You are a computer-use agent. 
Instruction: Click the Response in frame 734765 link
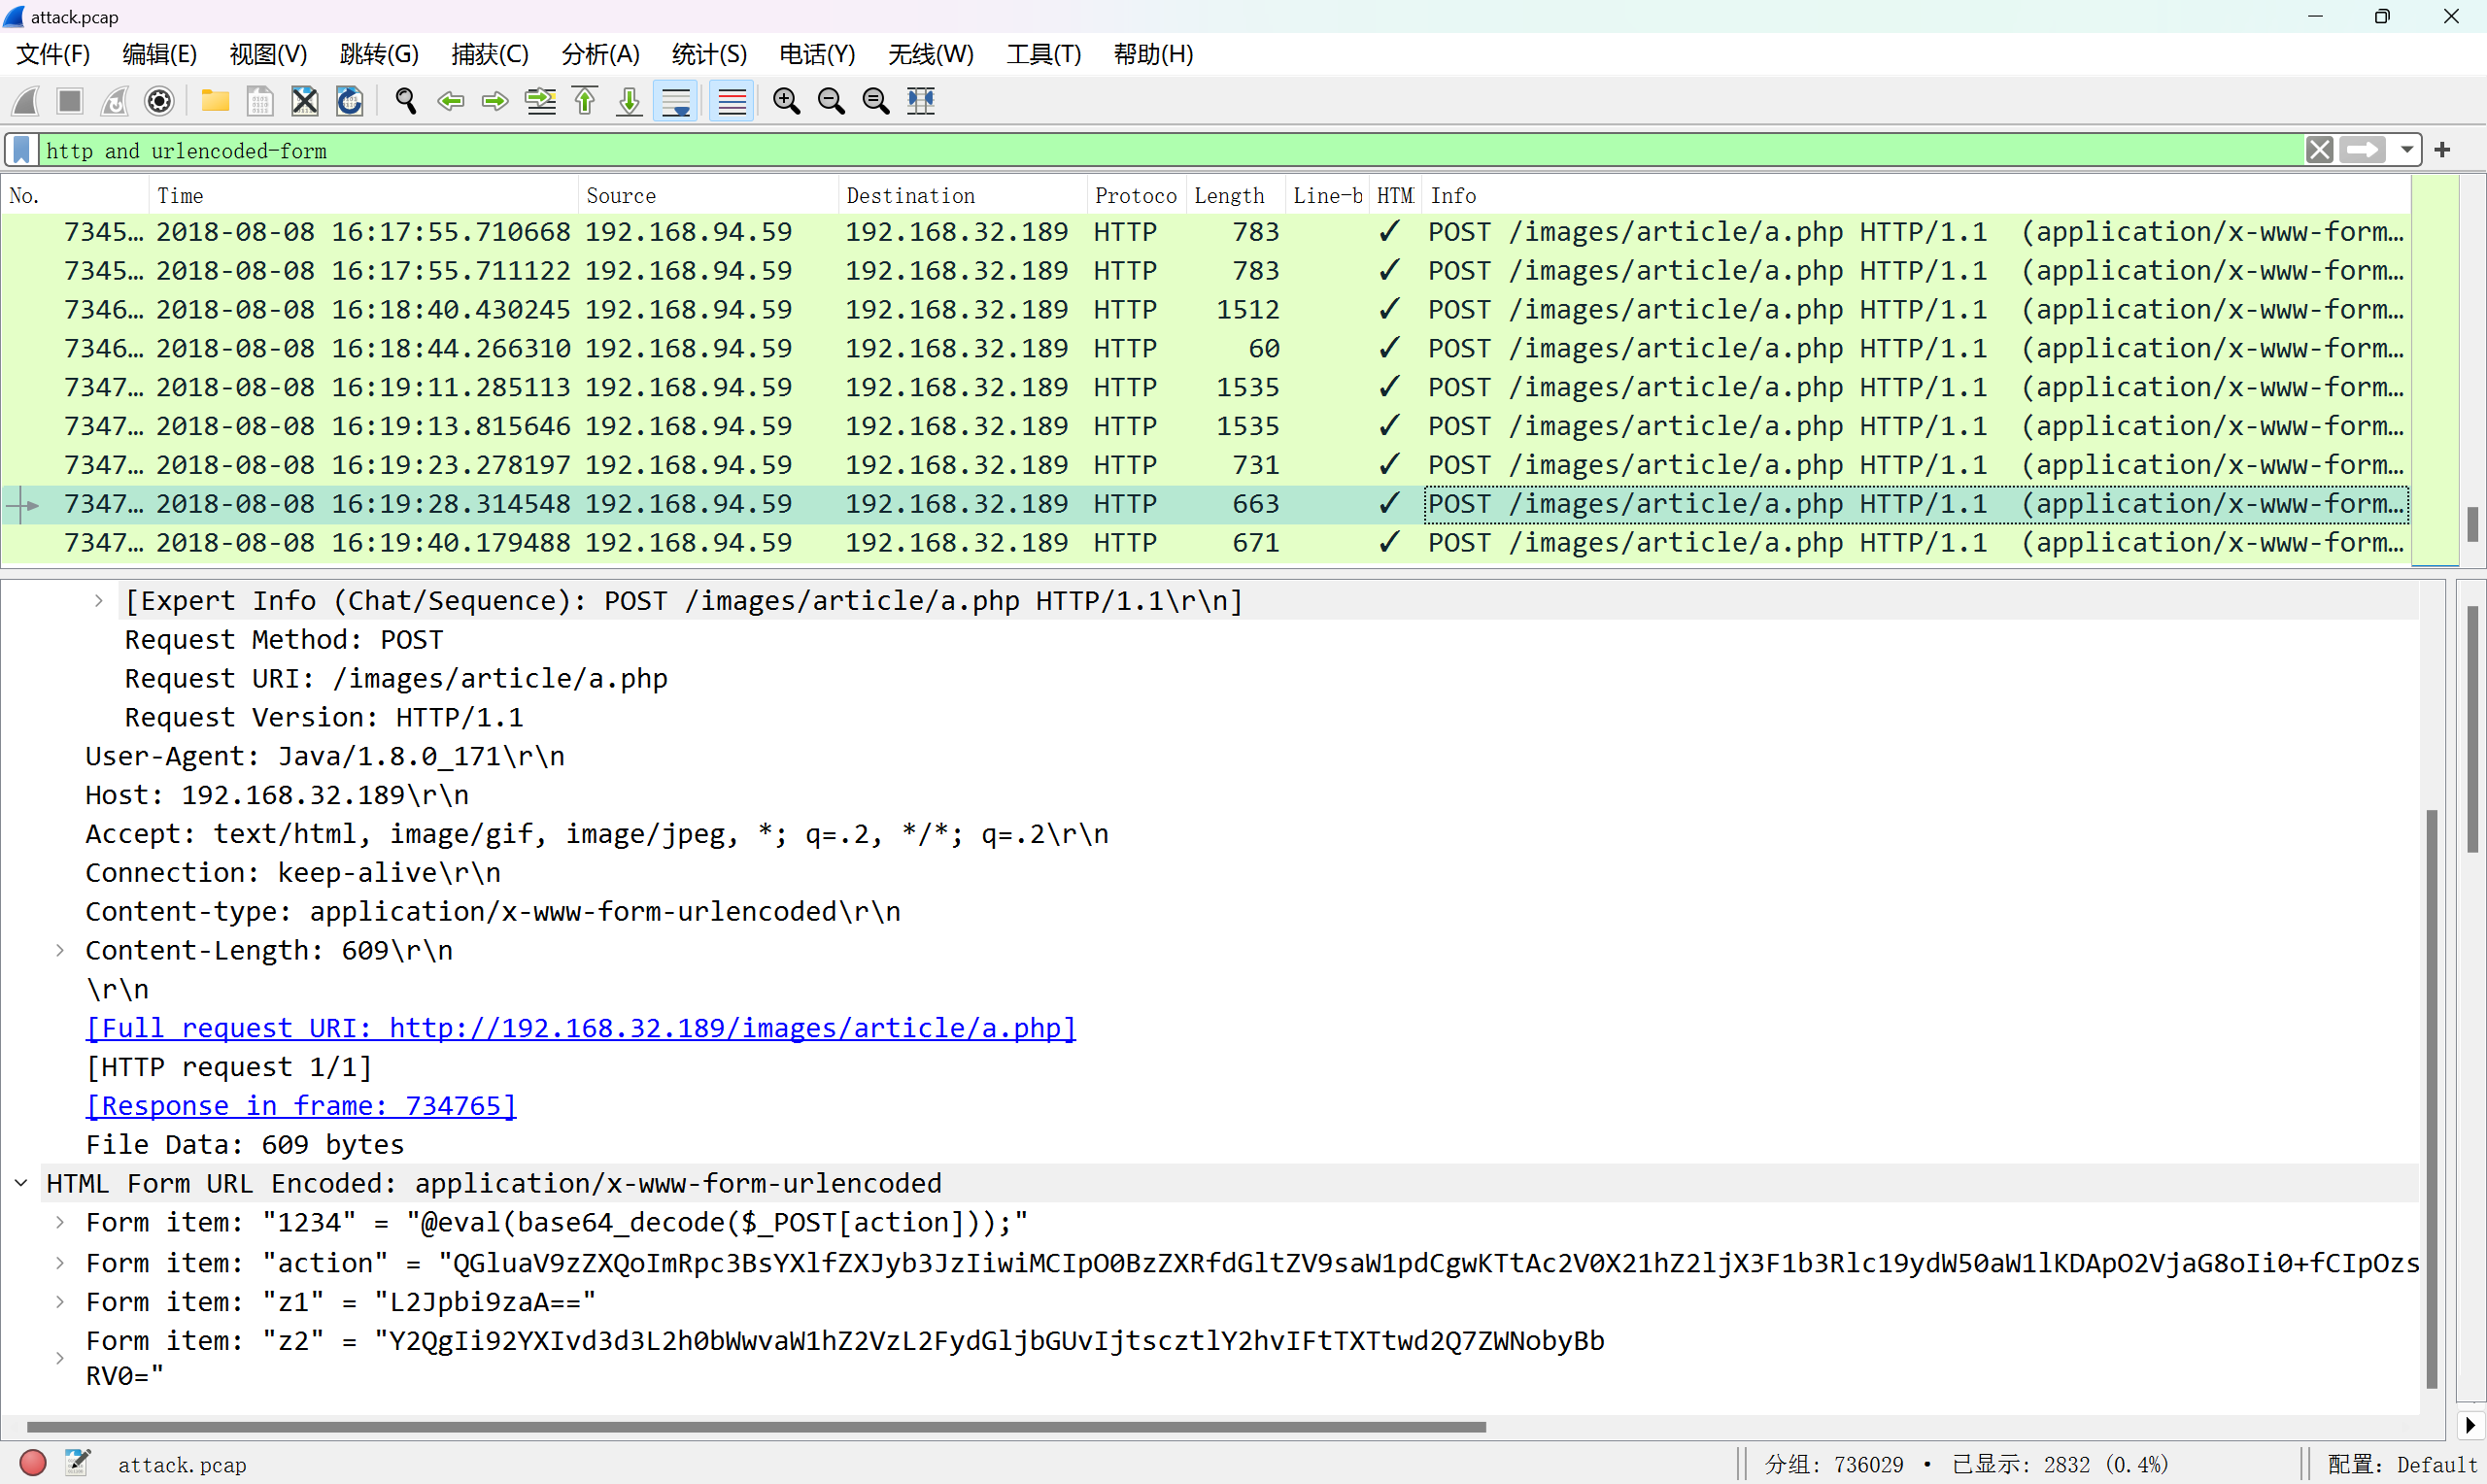pos(301,1105)
